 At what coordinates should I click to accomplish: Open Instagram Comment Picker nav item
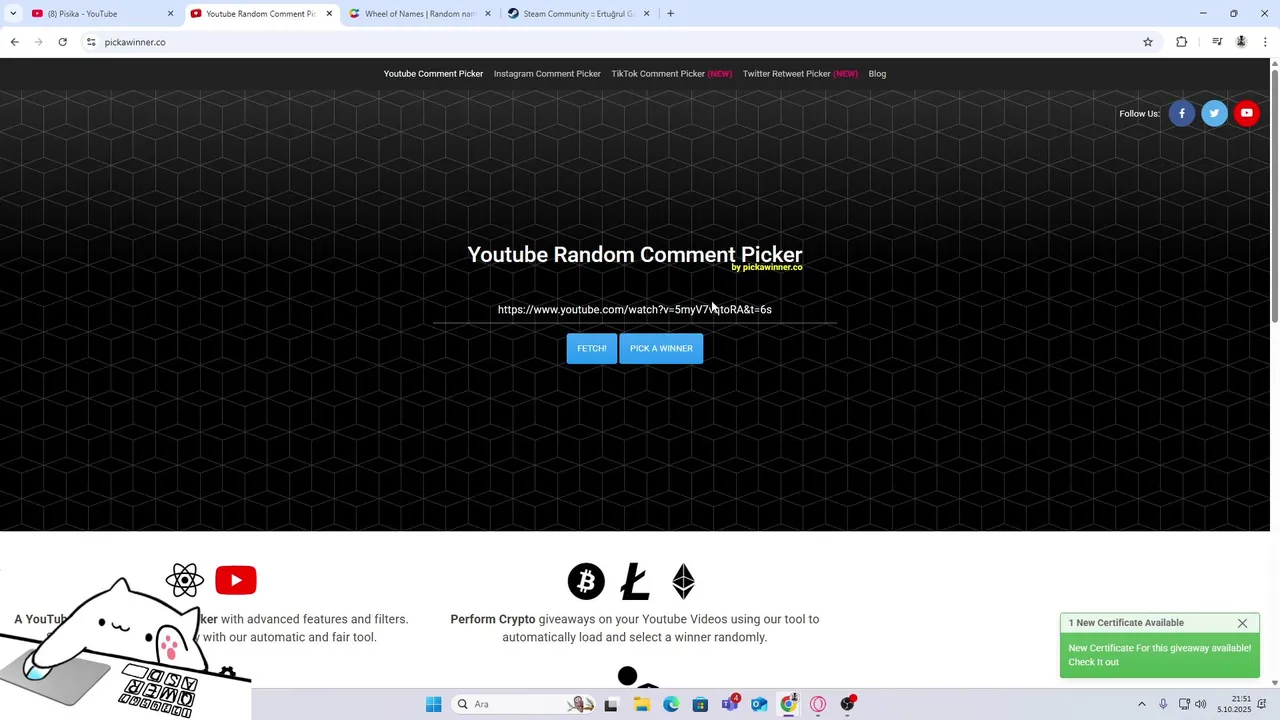[547, 73]
